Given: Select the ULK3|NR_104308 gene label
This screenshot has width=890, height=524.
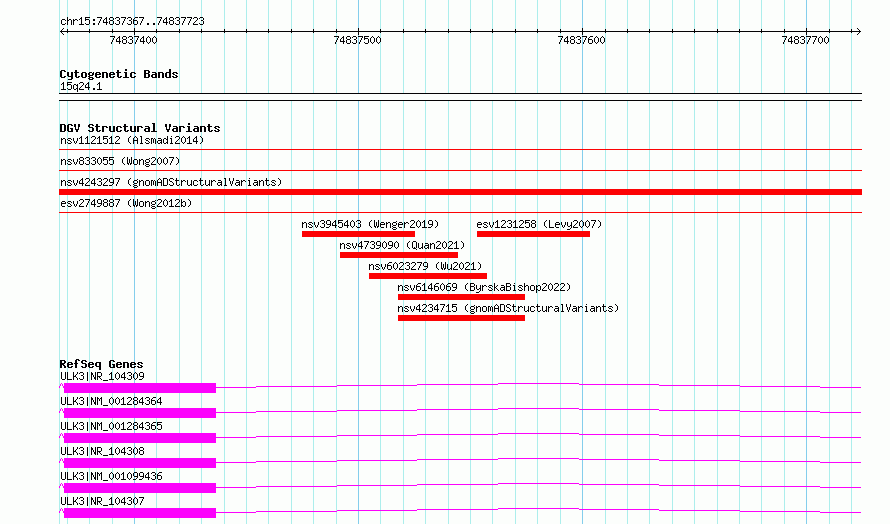Looking at the screenshot, I should (102, 451).
